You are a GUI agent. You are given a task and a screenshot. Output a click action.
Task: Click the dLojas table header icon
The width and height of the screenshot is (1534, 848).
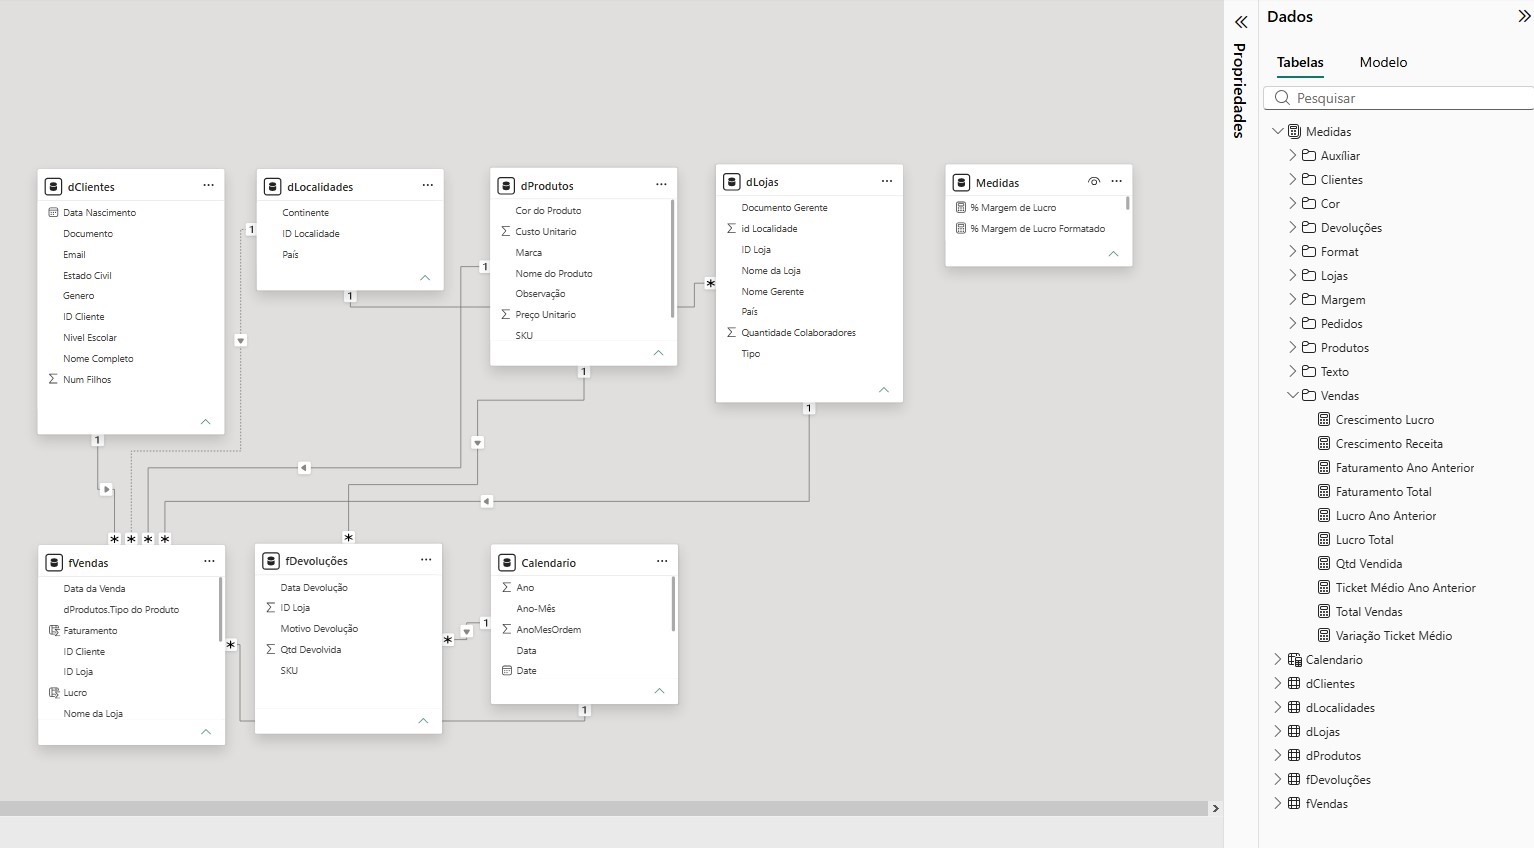[x=732, y=182]
